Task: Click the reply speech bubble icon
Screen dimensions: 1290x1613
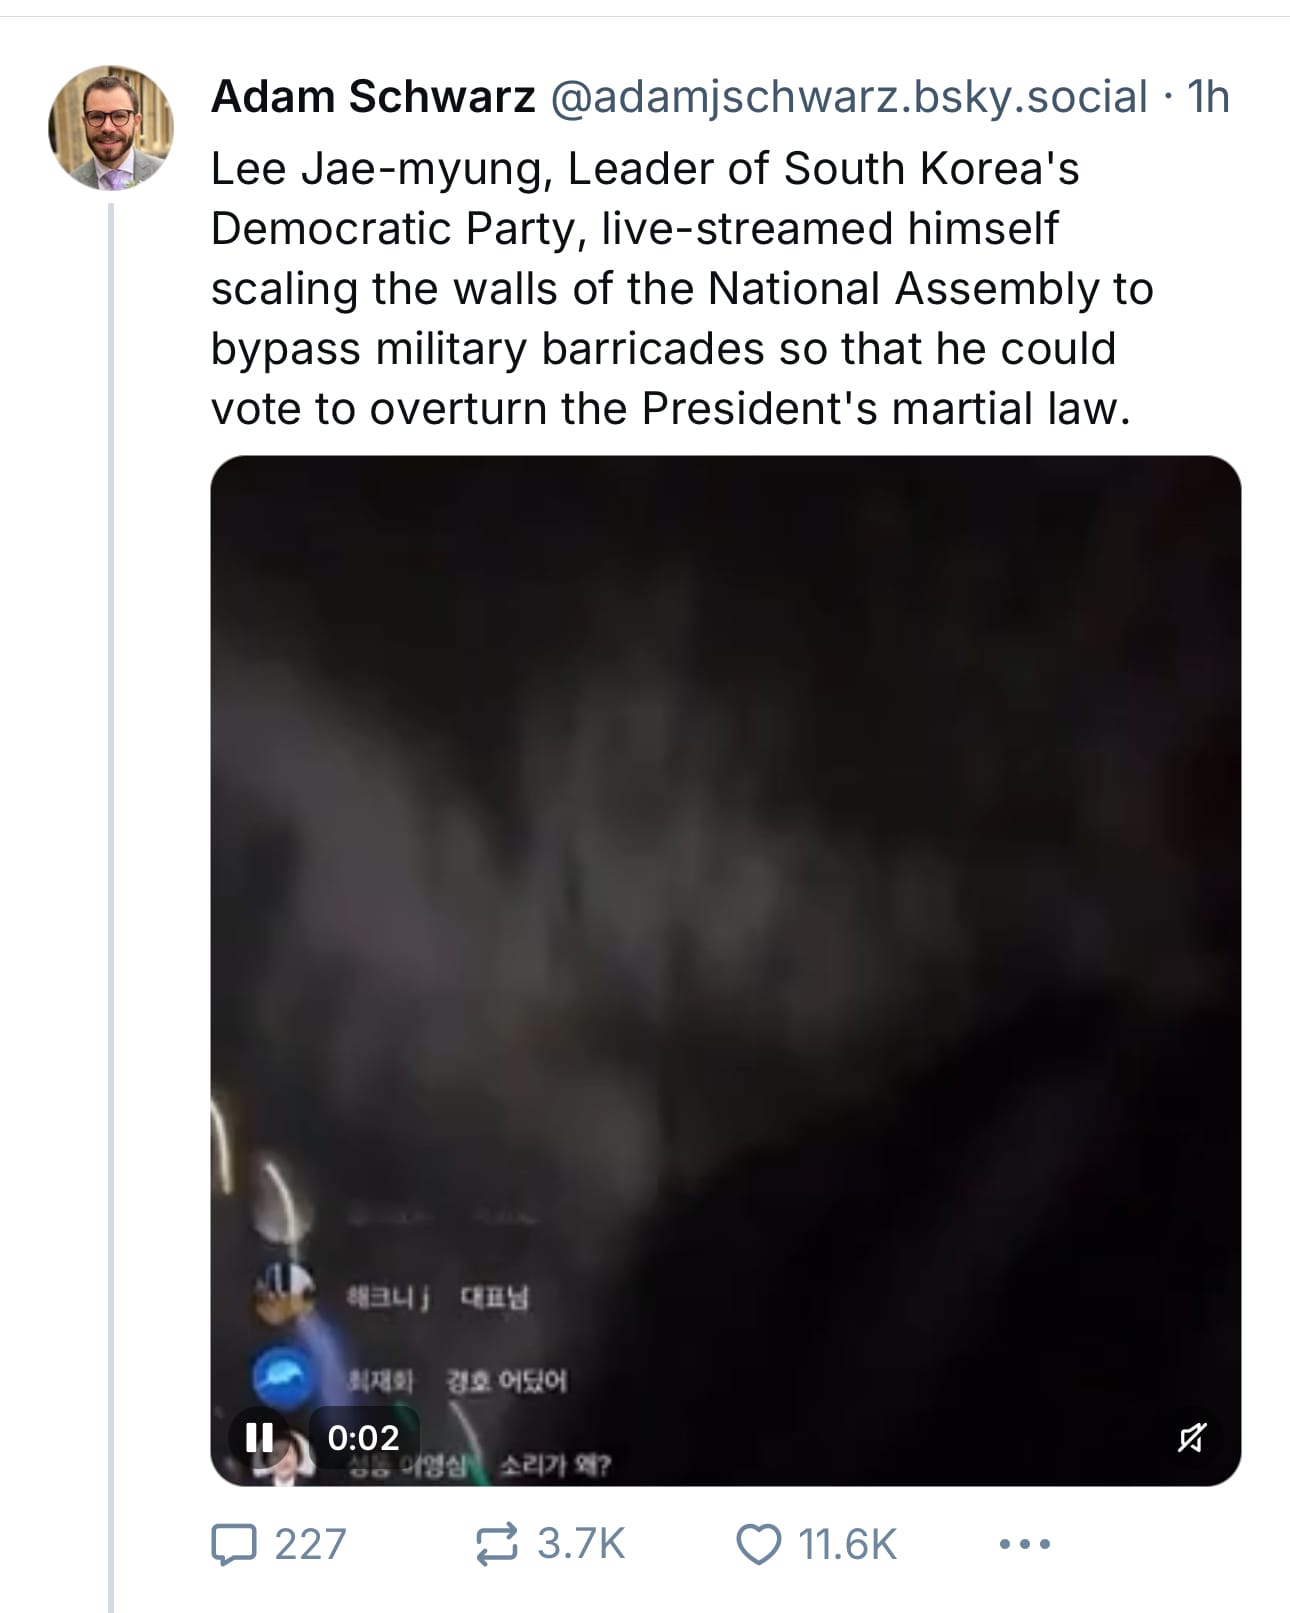Action: pyautogui.click(x=233, y=1544)
